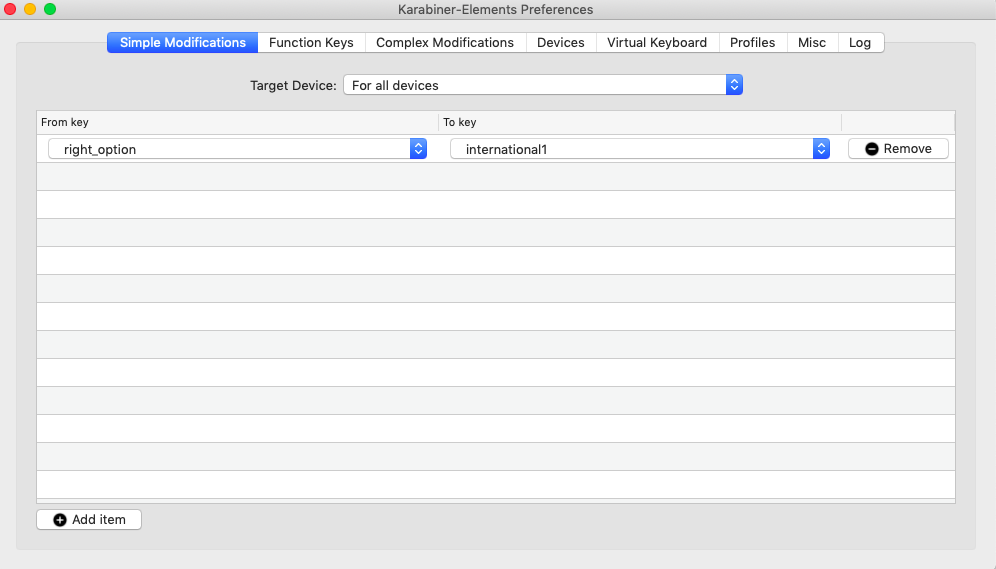Open the Virtual Keyboard tab

(657, 43)
